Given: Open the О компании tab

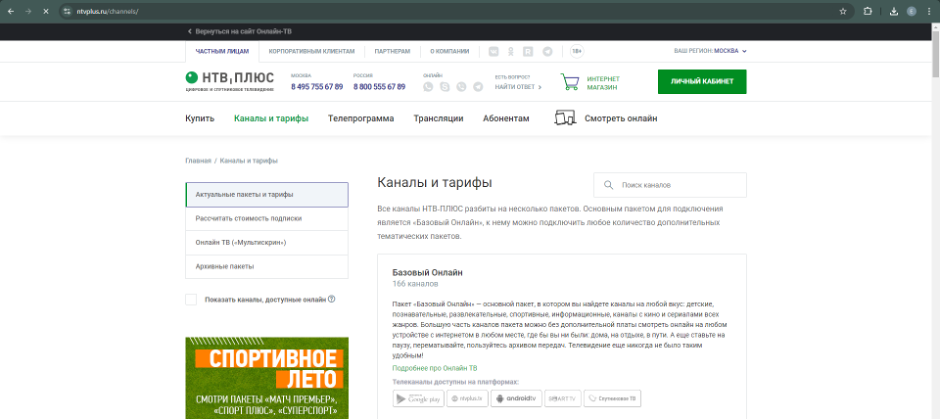Looking at the screenshot, I should [449, 52].
